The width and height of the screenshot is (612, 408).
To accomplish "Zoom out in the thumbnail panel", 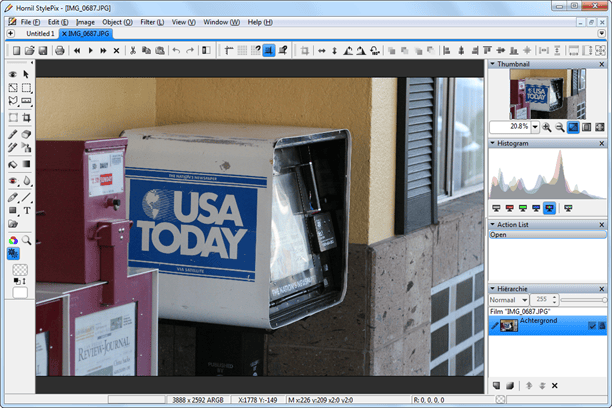I will point(560,127).
